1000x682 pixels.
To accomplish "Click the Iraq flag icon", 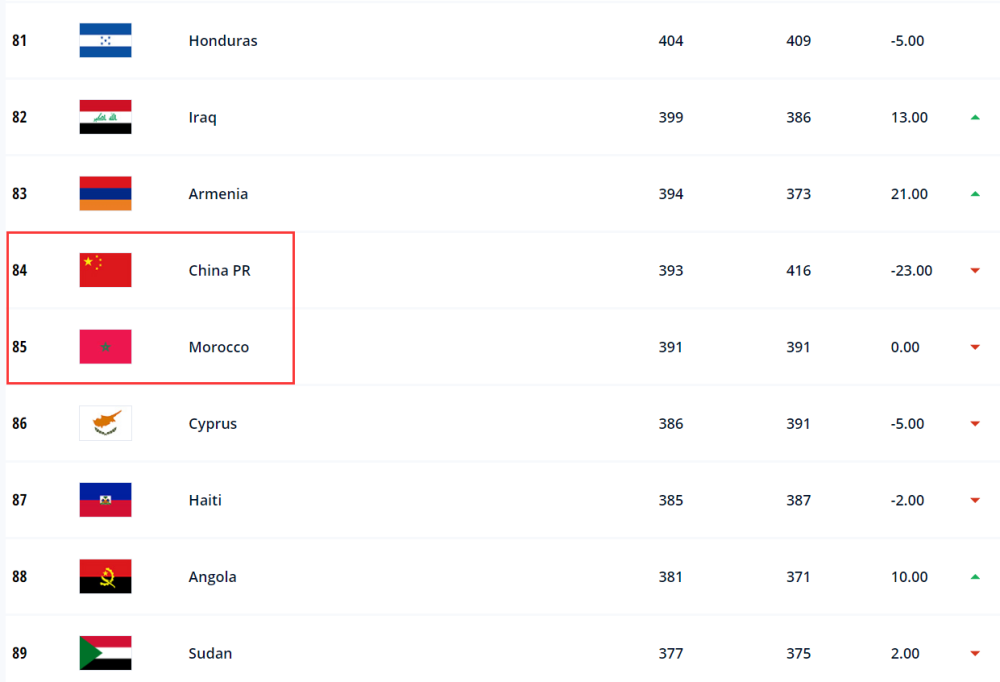I will 105,117.
